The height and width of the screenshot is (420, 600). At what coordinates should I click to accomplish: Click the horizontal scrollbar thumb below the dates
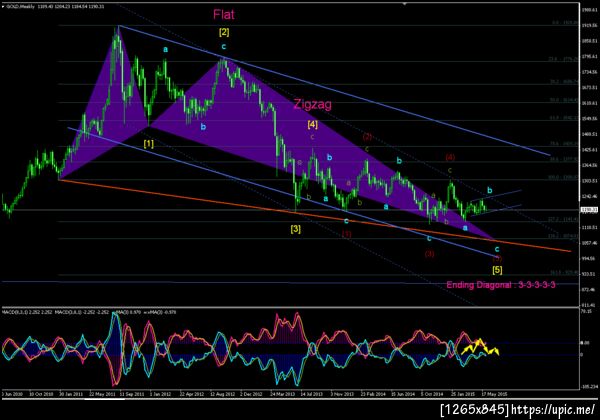(104, 399)
